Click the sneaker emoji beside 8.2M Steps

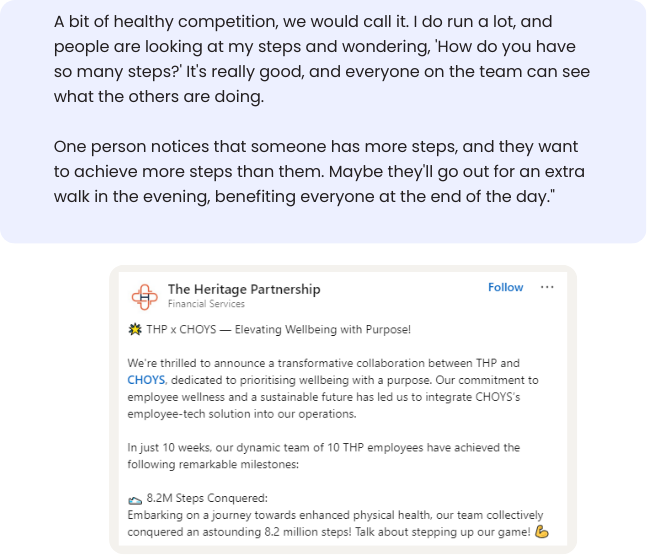135,499
